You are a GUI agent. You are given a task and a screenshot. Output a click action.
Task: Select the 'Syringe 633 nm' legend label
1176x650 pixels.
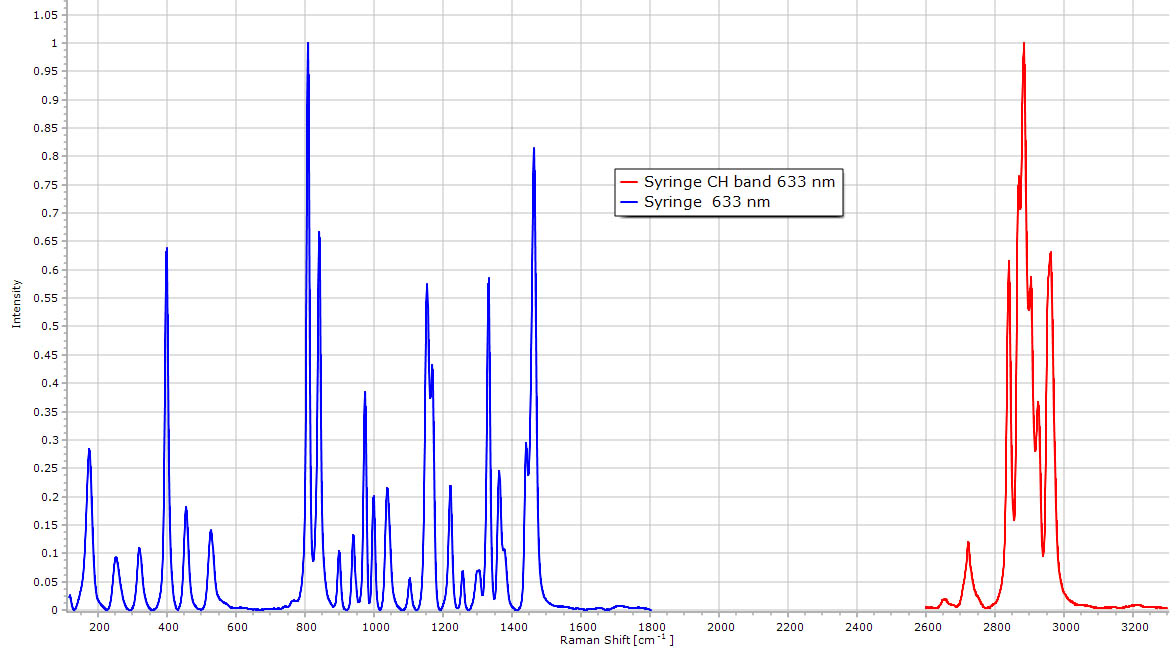click(x=706, y=202)
